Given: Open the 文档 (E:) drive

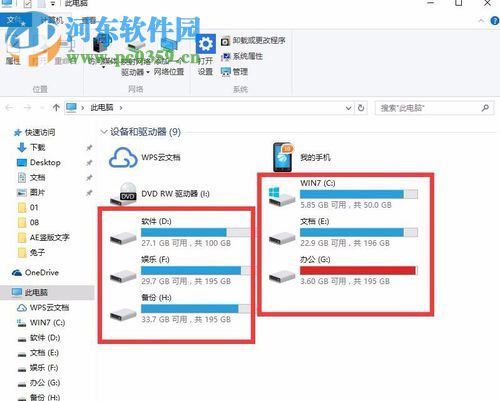Looking at the screenshot, I should [343, 232].
